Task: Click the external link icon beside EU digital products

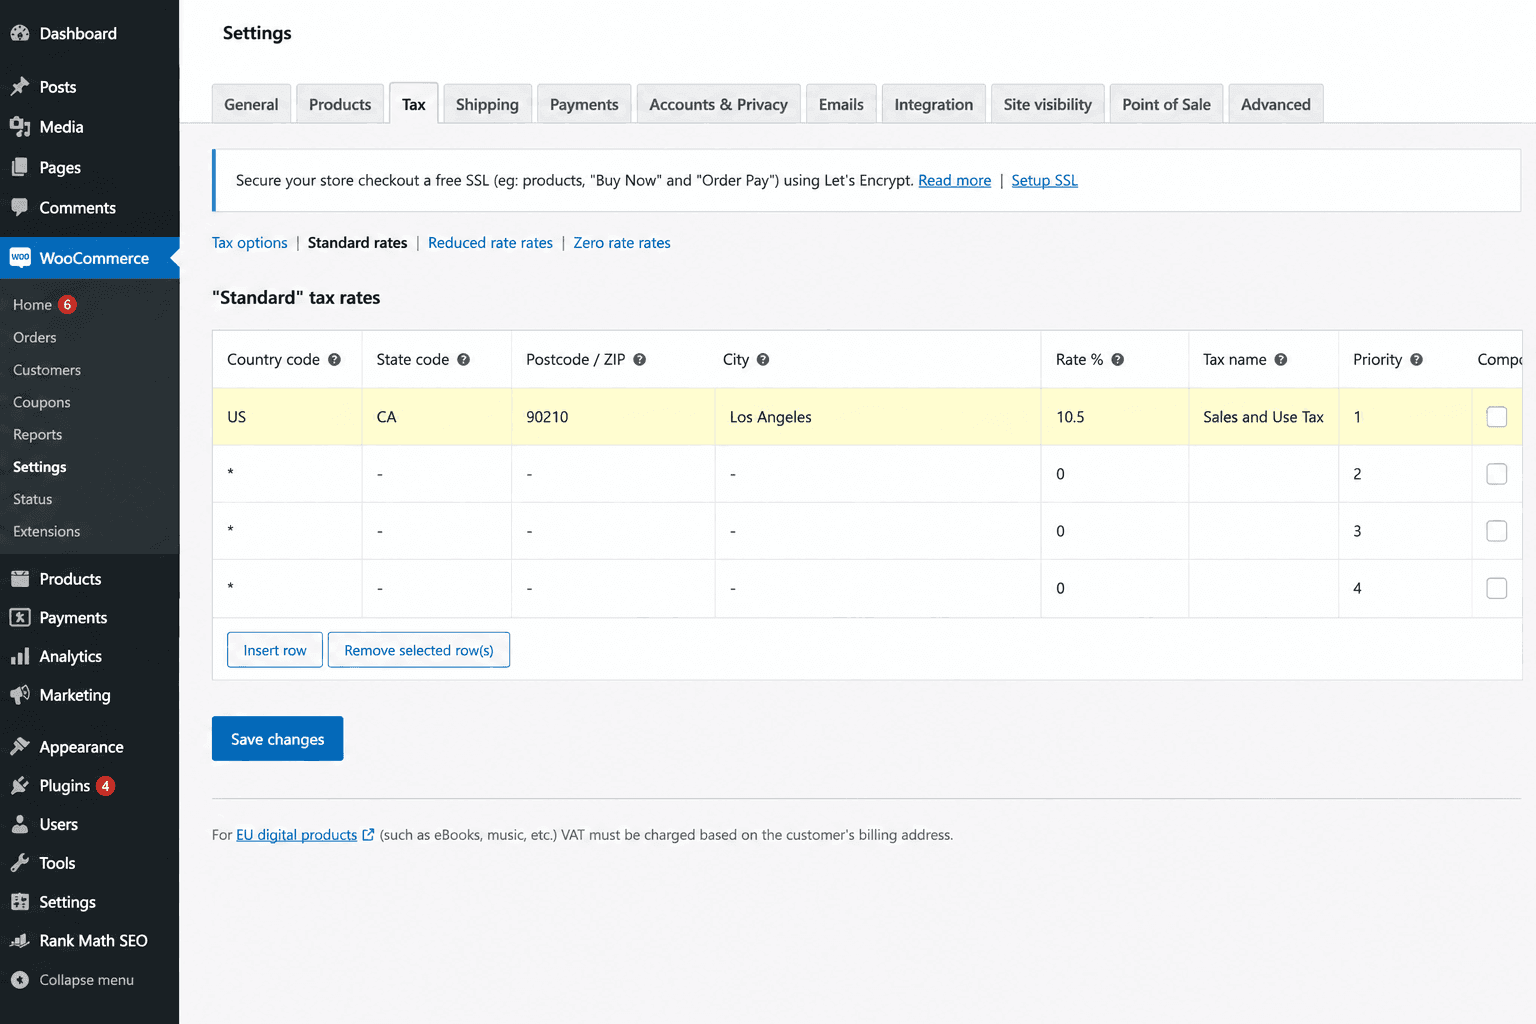Action: [x=368, y=834]
